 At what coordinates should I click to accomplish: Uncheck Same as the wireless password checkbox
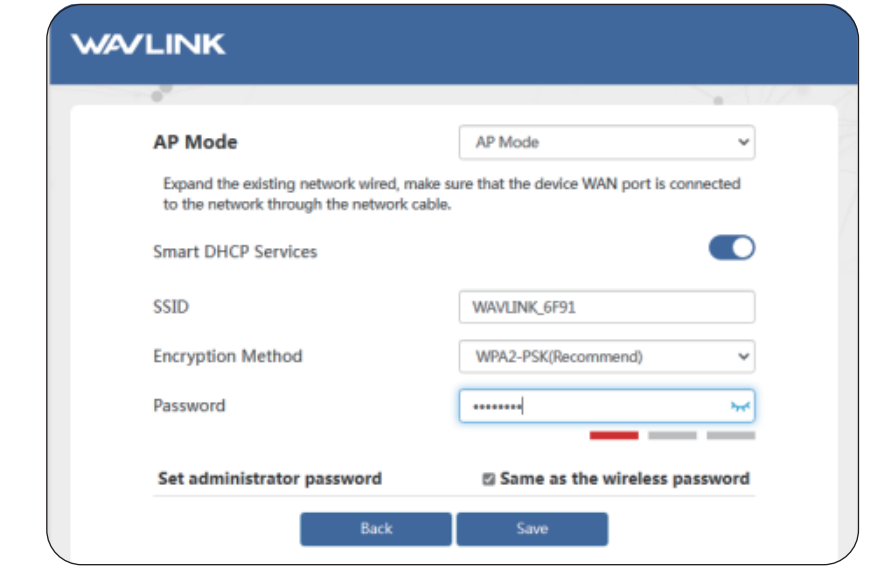tap(488, 479)
